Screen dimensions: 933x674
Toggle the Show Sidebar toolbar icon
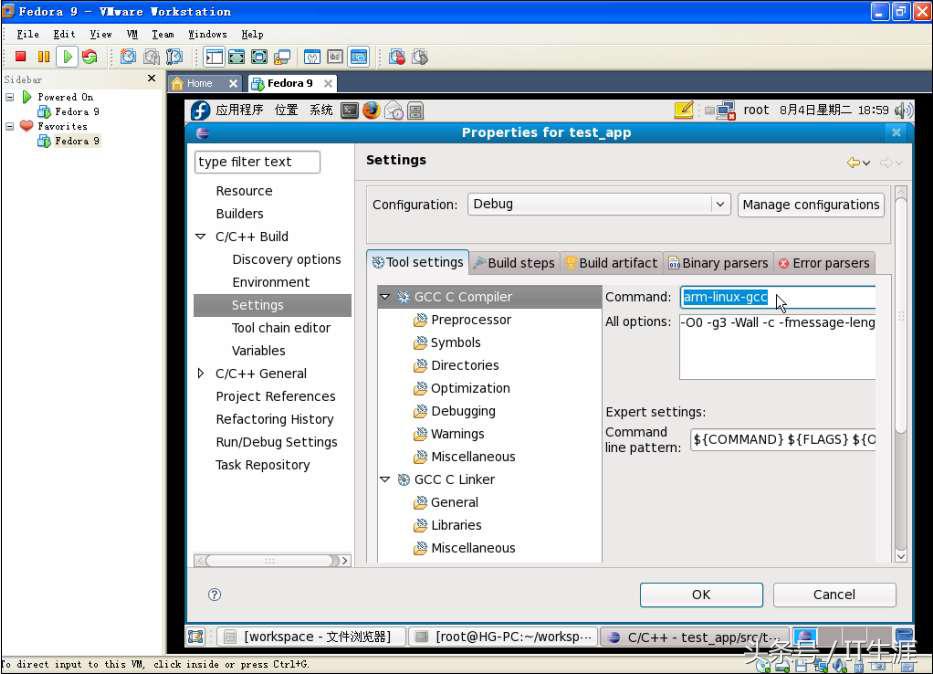(x=214, y=57)
